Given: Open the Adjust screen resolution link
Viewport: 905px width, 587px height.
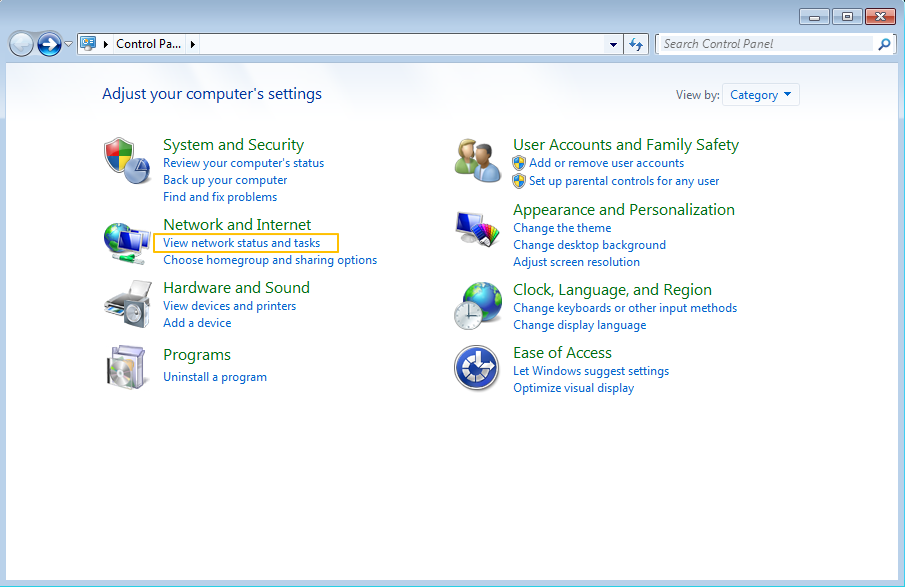Looking at the screenshot, I should point(576,262).
